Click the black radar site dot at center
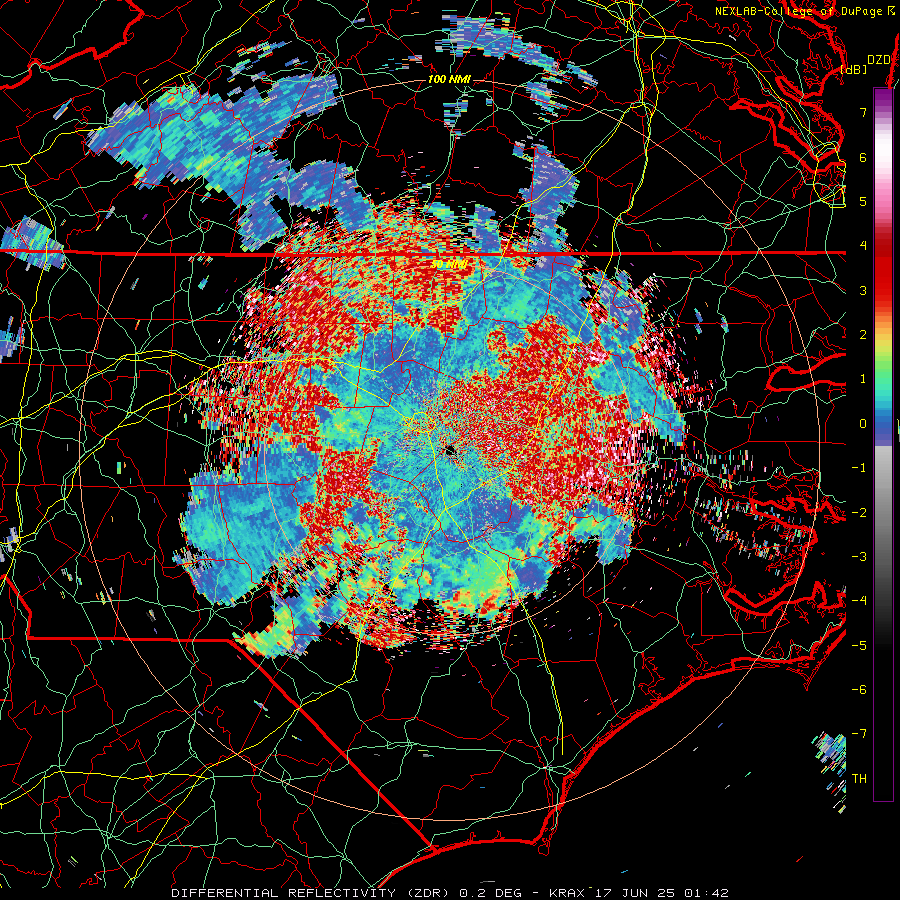 click(450, 451)
